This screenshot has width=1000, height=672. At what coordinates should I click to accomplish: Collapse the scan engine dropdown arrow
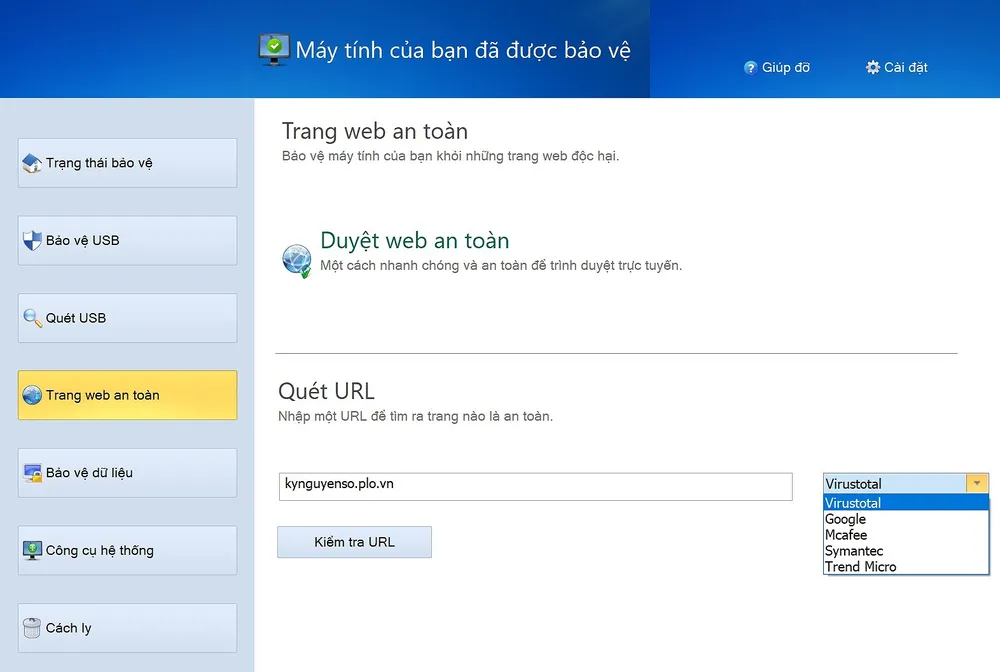(x=977, y=484)
